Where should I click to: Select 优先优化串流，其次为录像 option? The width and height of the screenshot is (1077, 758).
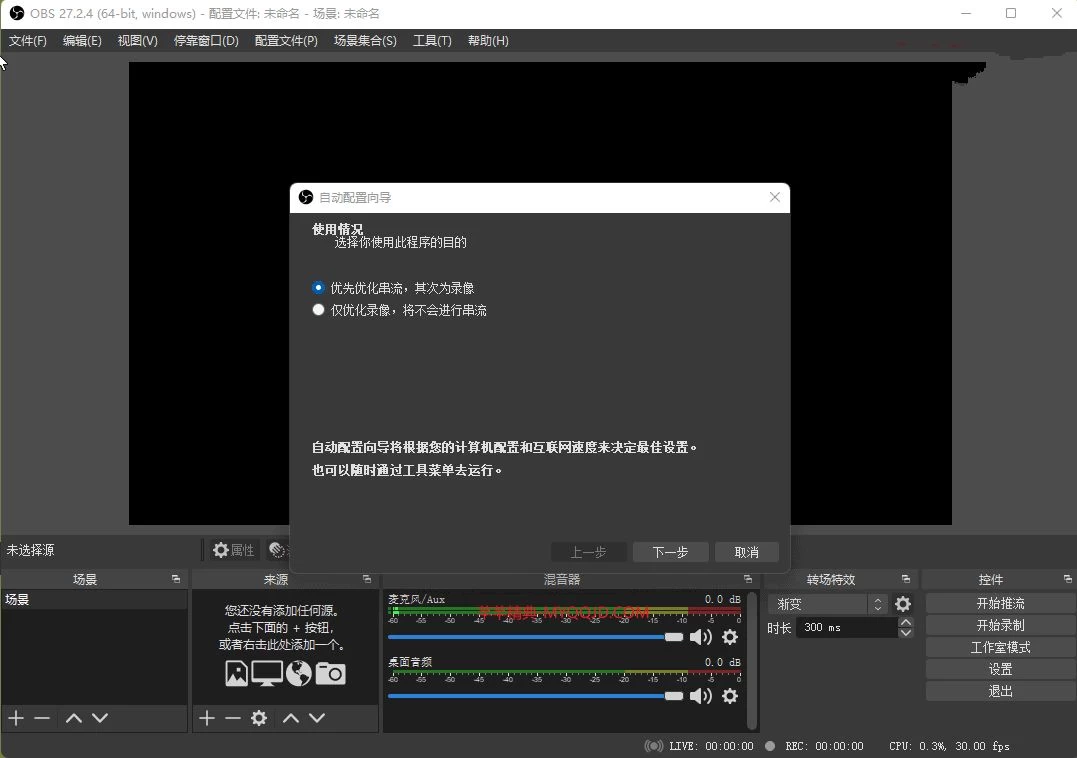point(318,287)
